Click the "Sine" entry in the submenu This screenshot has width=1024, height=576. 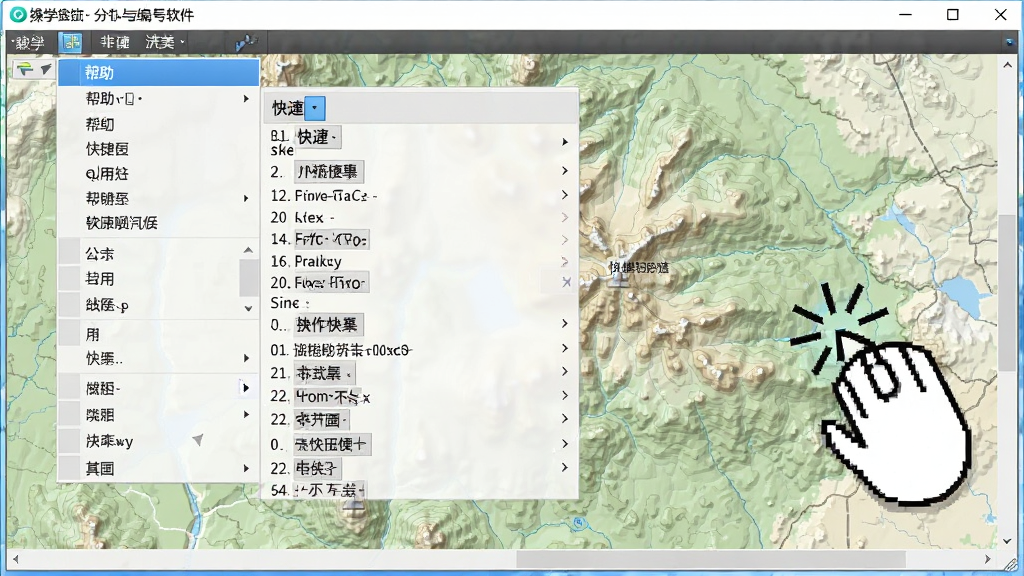pyautogui.click(x=289, y=303)
